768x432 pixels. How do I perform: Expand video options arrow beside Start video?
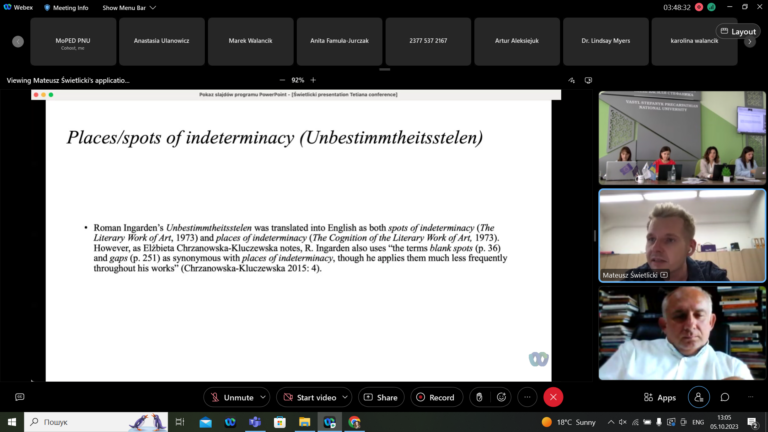pos(345,397)
